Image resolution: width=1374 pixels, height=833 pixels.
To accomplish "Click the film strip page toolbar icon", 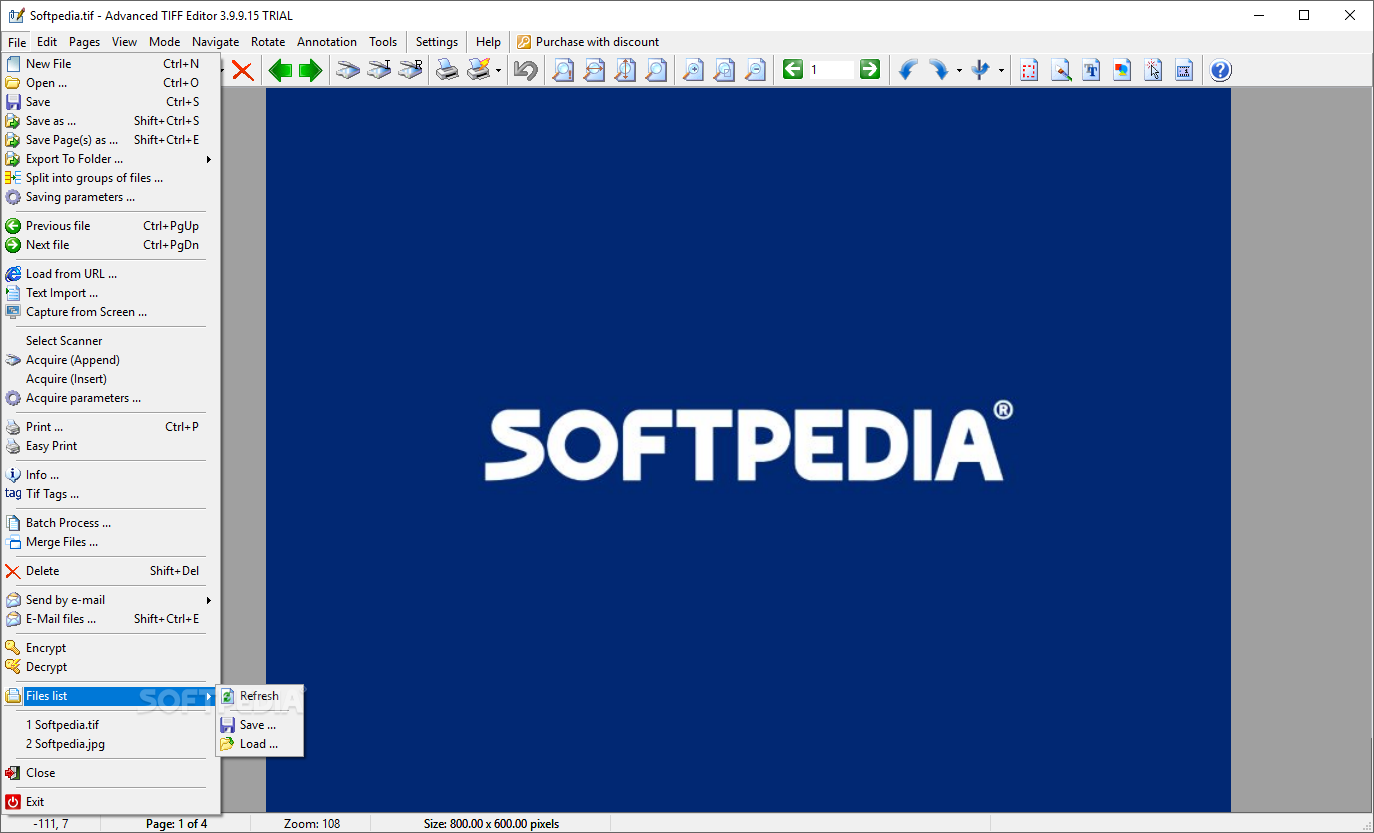I will pos(1184,70).
